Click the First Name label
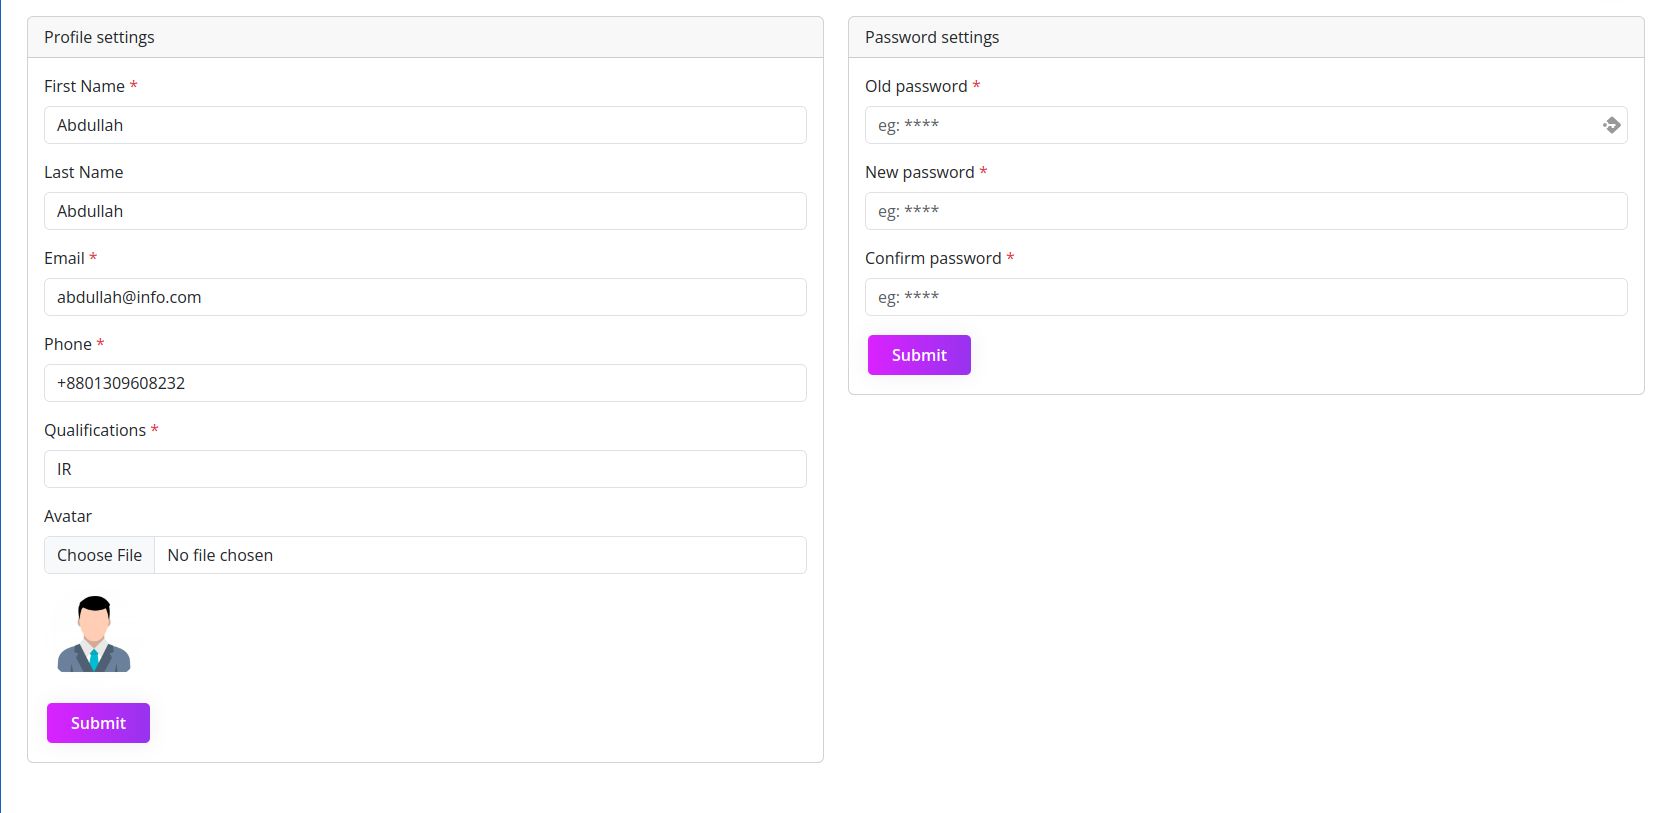Viewport: 1656px width, 813px height. 84,86
